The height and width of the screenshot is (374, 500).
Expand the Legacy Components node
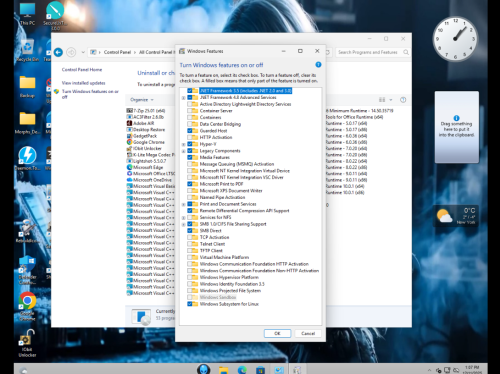(183, 151)
